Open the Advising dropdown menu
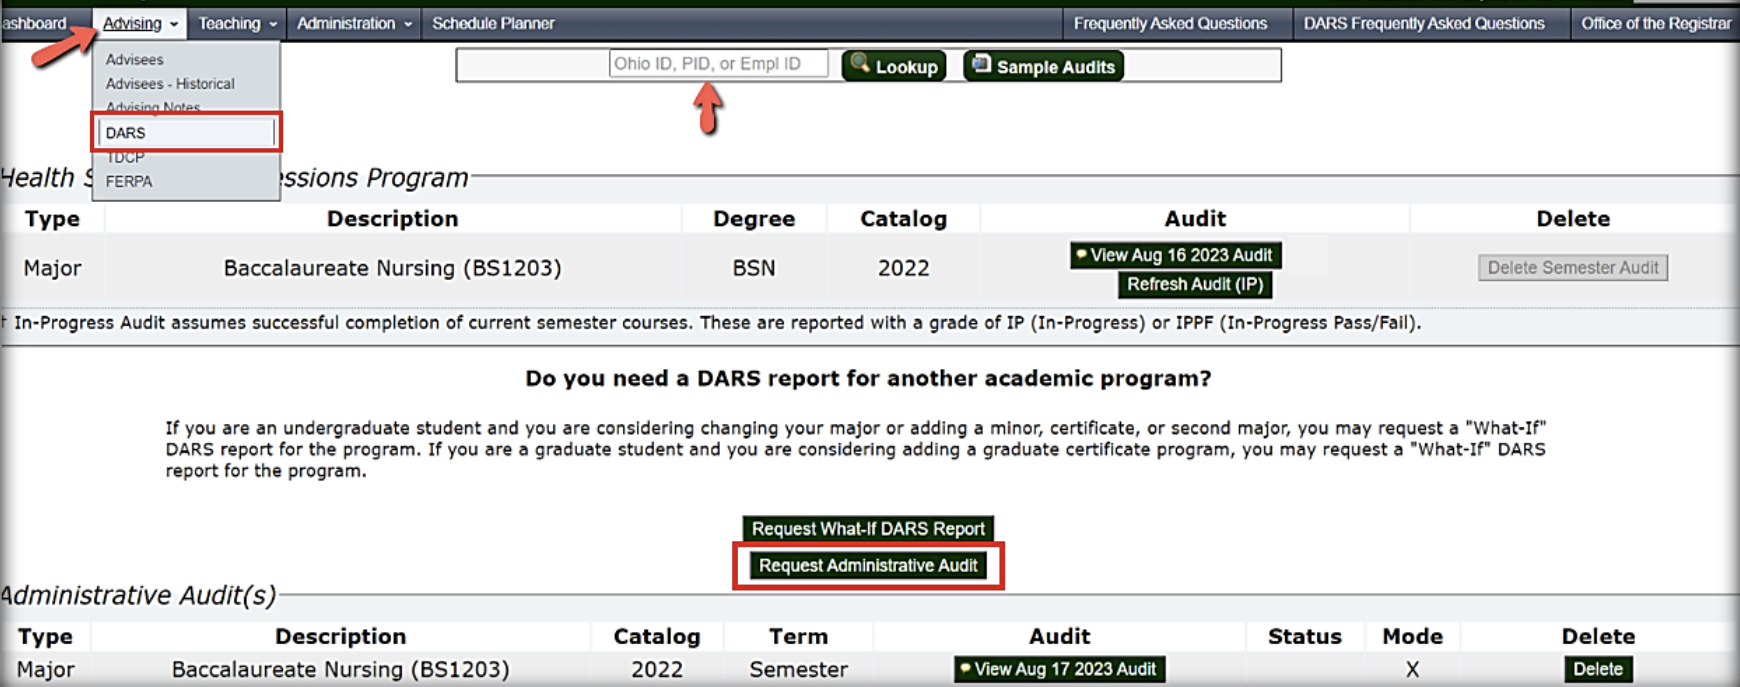Screen dimensions: 1740x687 tap(140, 23)
